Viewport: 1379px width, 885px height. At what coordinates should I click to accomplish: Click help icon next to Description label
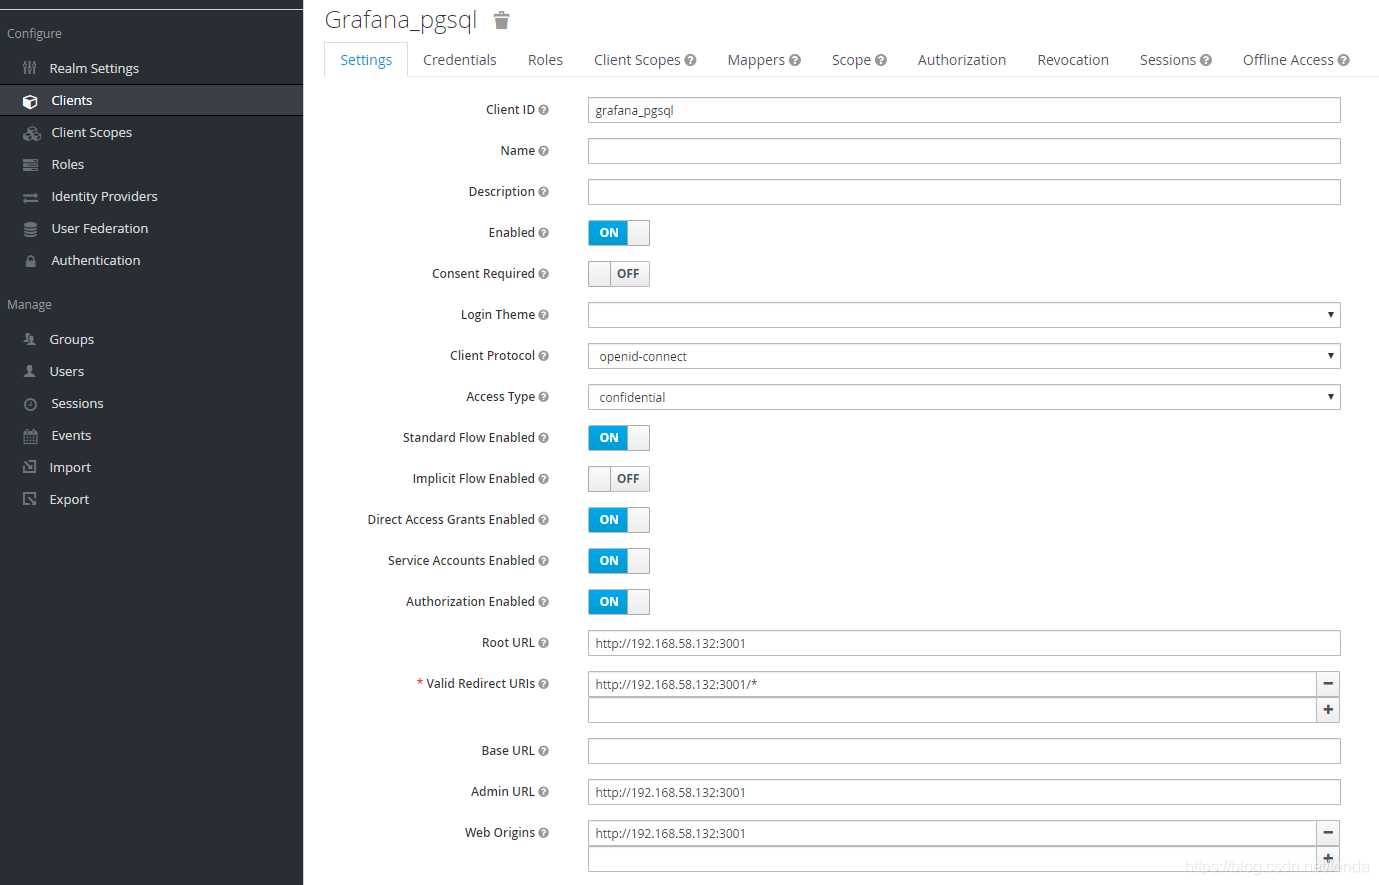pos(544,192)
